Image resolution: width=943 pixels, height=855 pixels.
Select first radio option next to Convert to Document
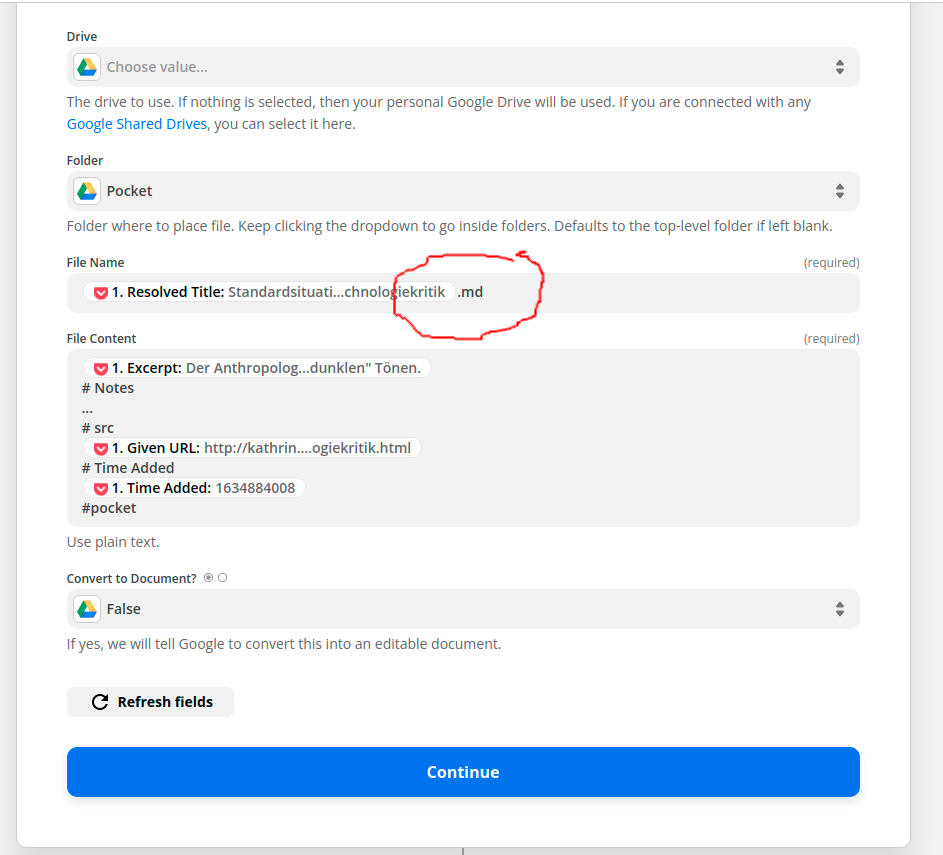click(209, 578)
